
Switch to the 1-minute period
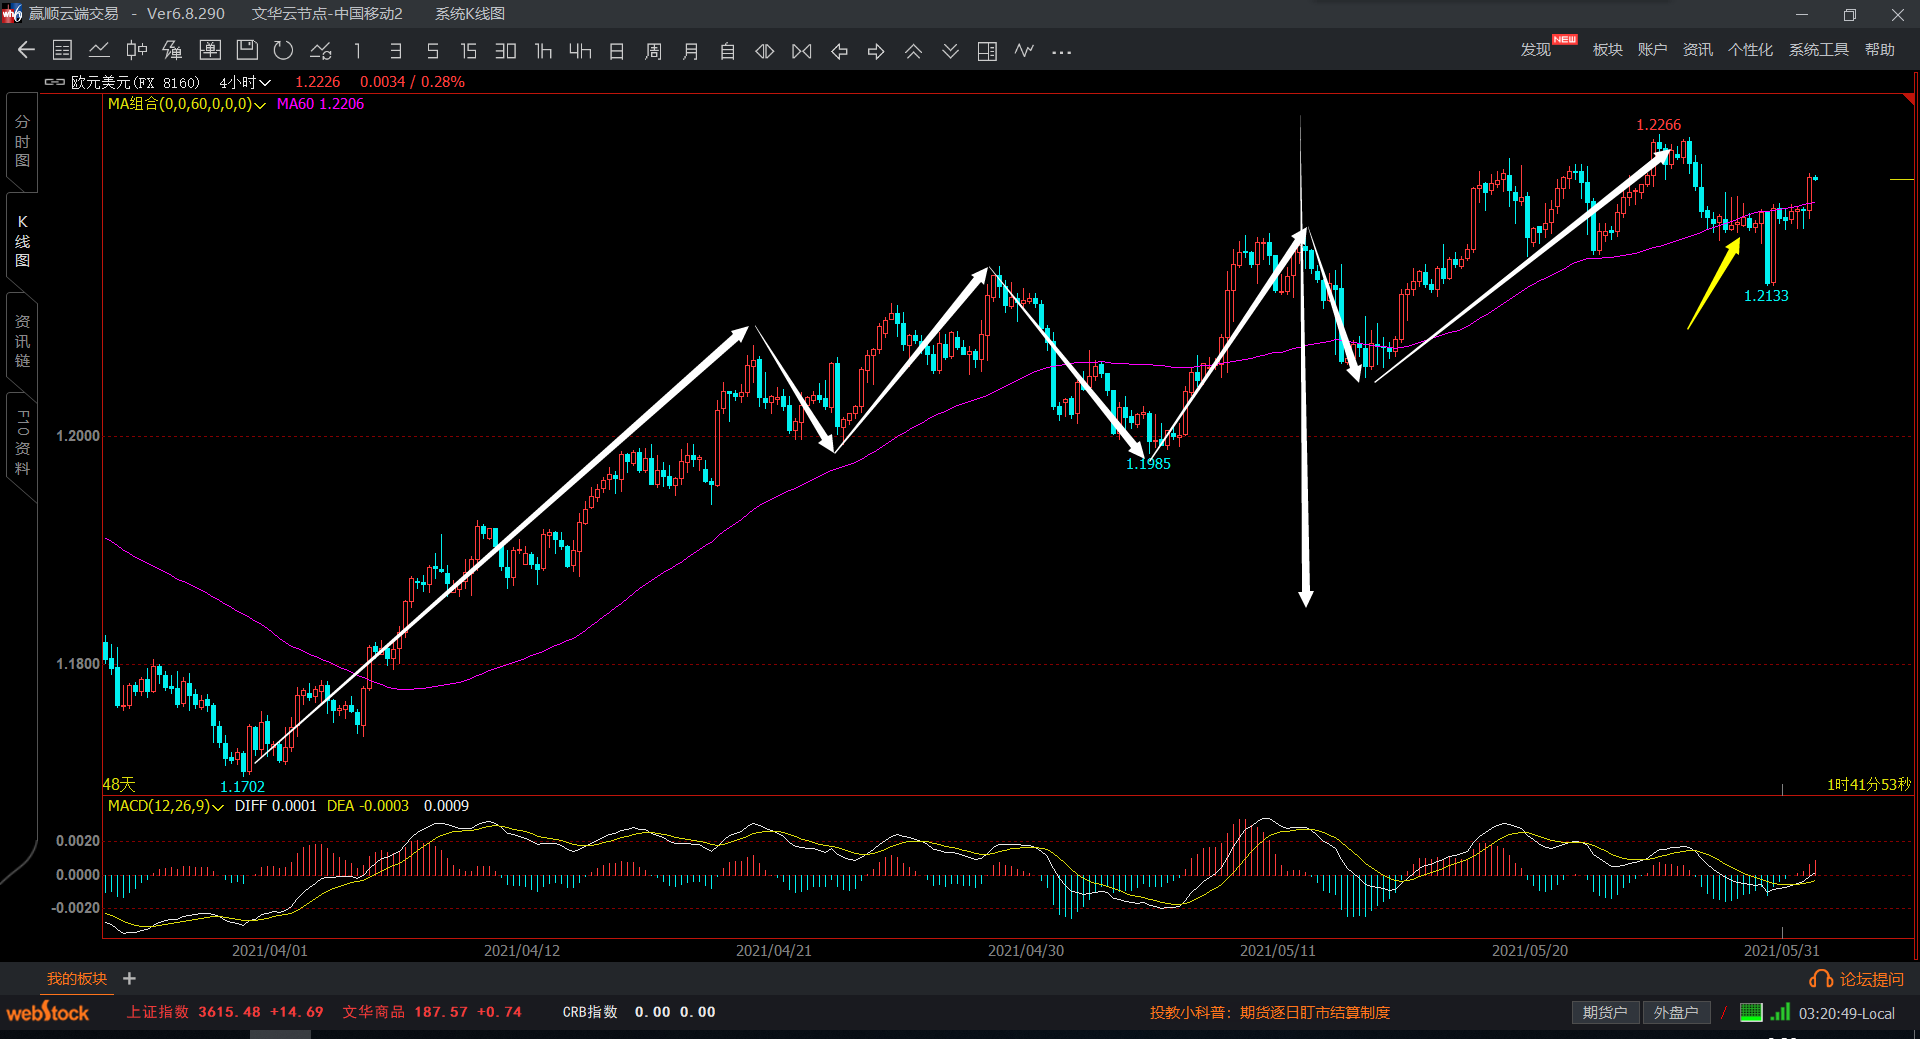(357, 50)
